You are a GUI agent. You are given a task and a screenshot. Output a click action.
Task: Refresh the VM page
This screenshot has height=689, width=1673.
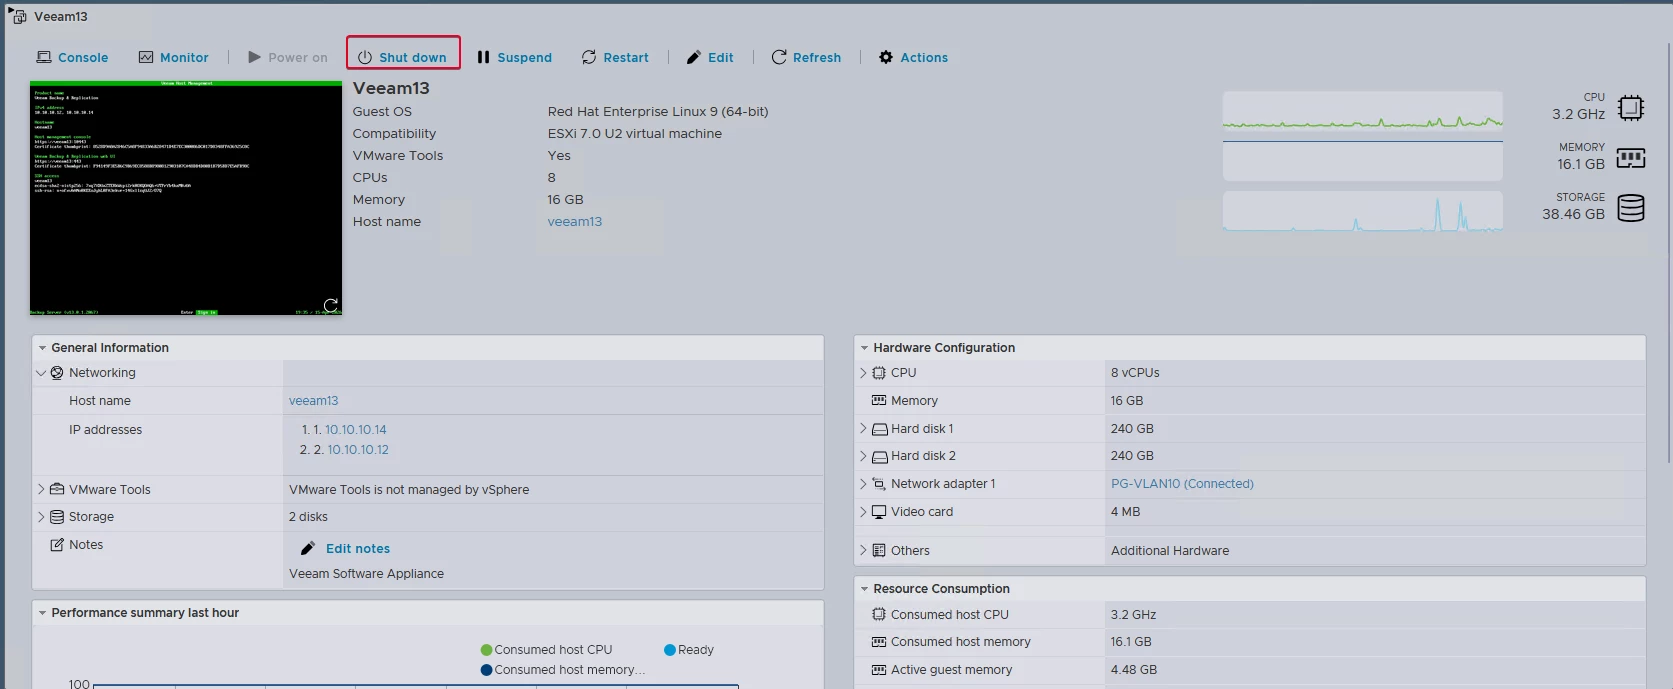pos(806,57)
